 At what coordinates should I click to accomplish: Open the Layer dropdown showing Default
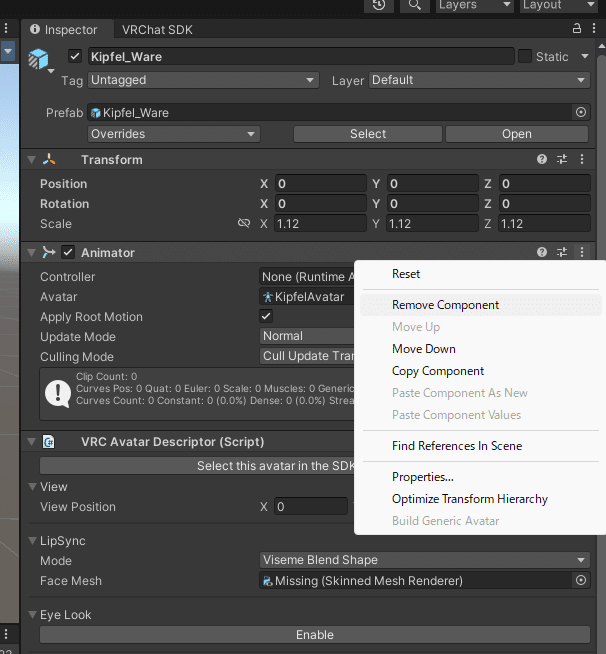479,80
